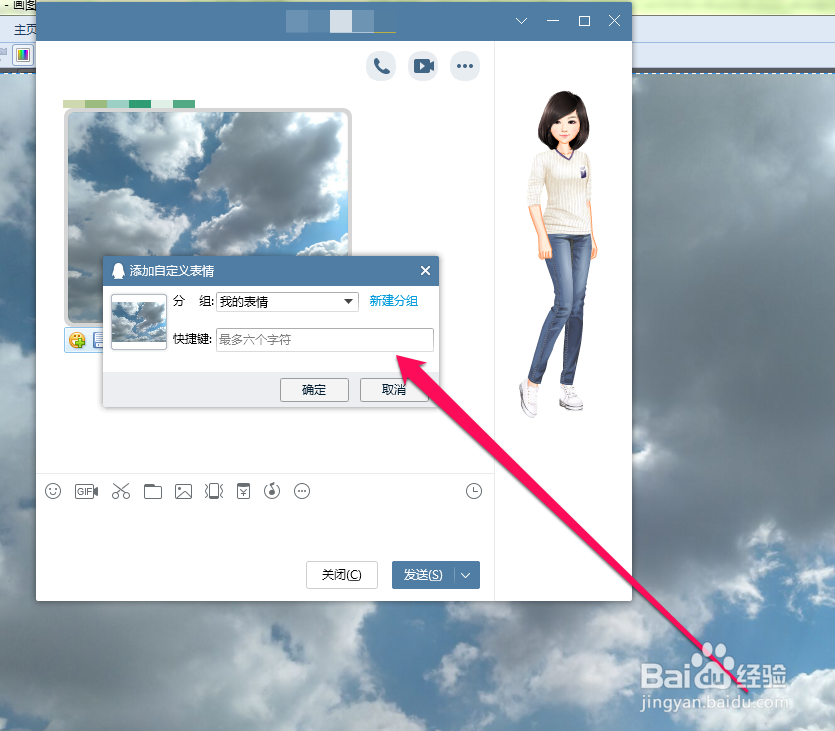Viewport: 835px width, 731px height.
Task: Open more options with the three-dots icon
Action: (465, 66)
